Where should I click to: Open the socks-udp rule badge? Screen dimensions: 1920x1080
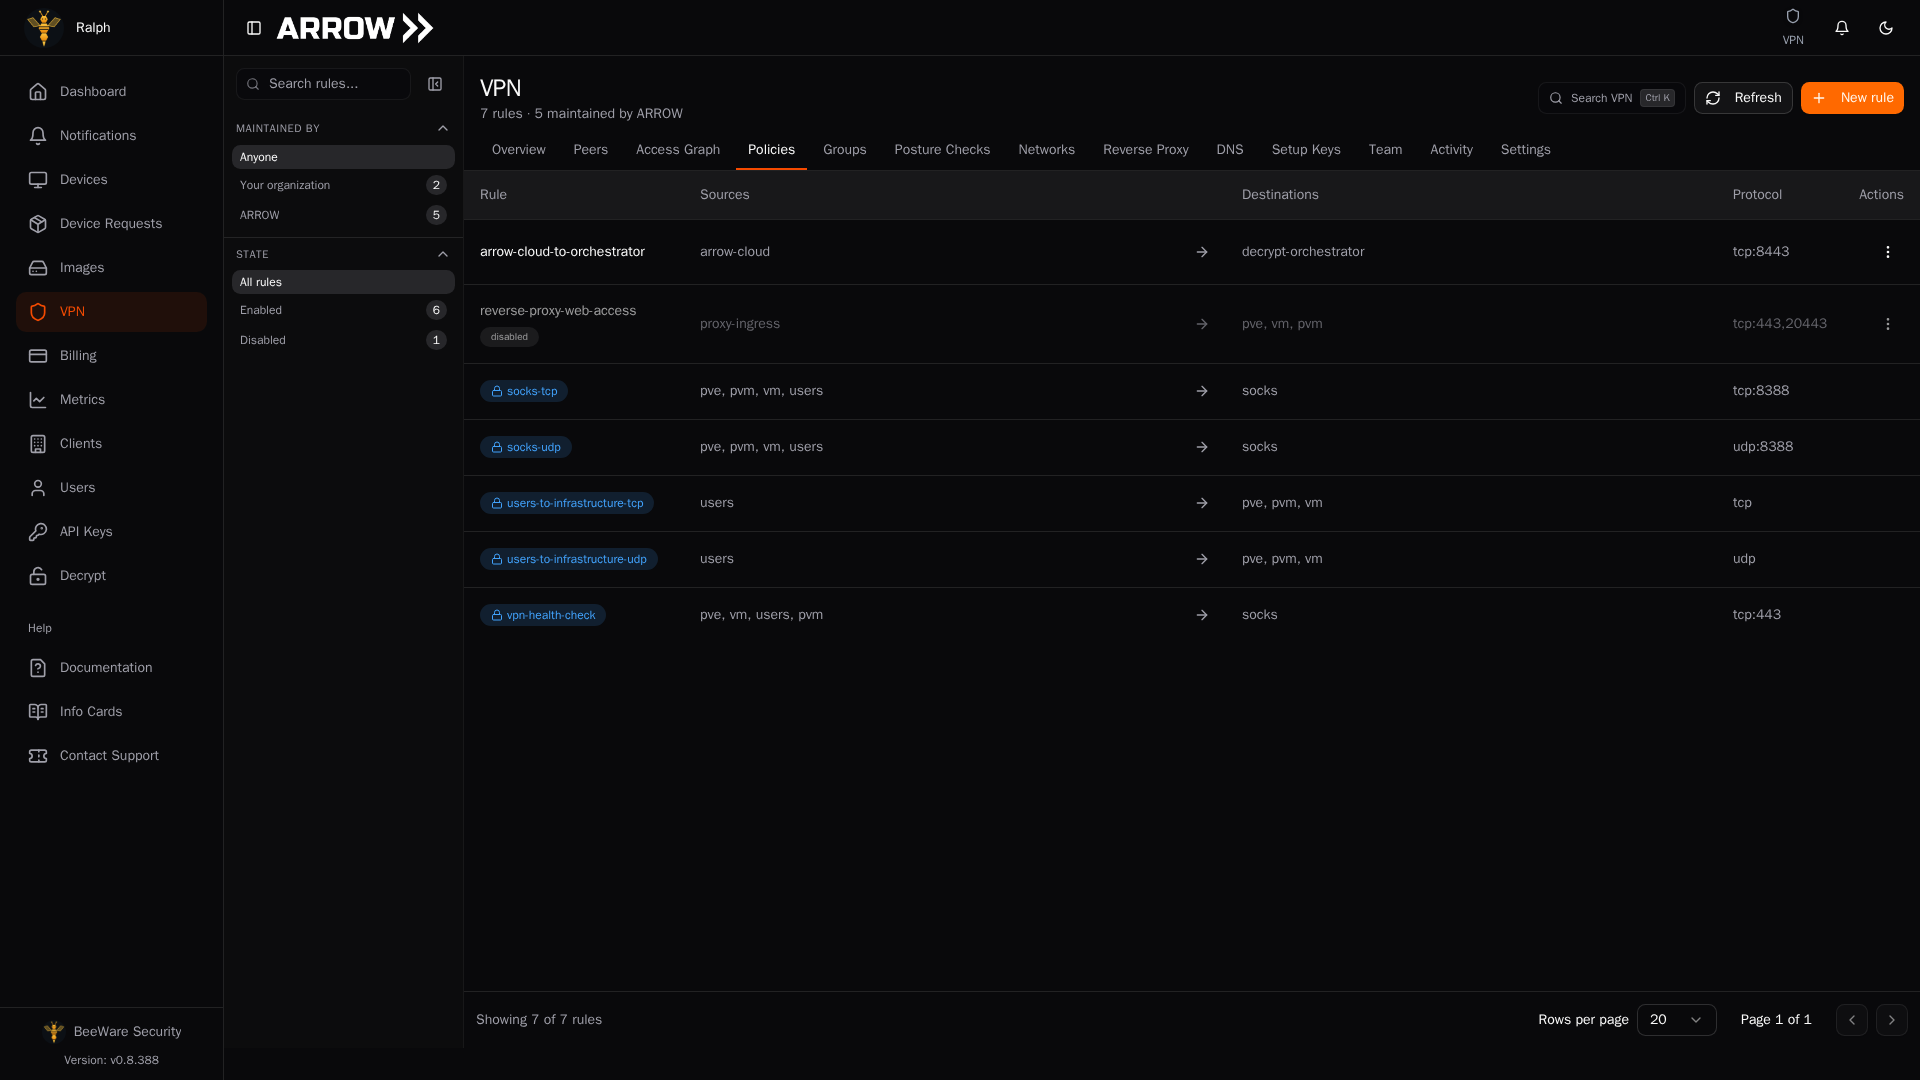526,447
